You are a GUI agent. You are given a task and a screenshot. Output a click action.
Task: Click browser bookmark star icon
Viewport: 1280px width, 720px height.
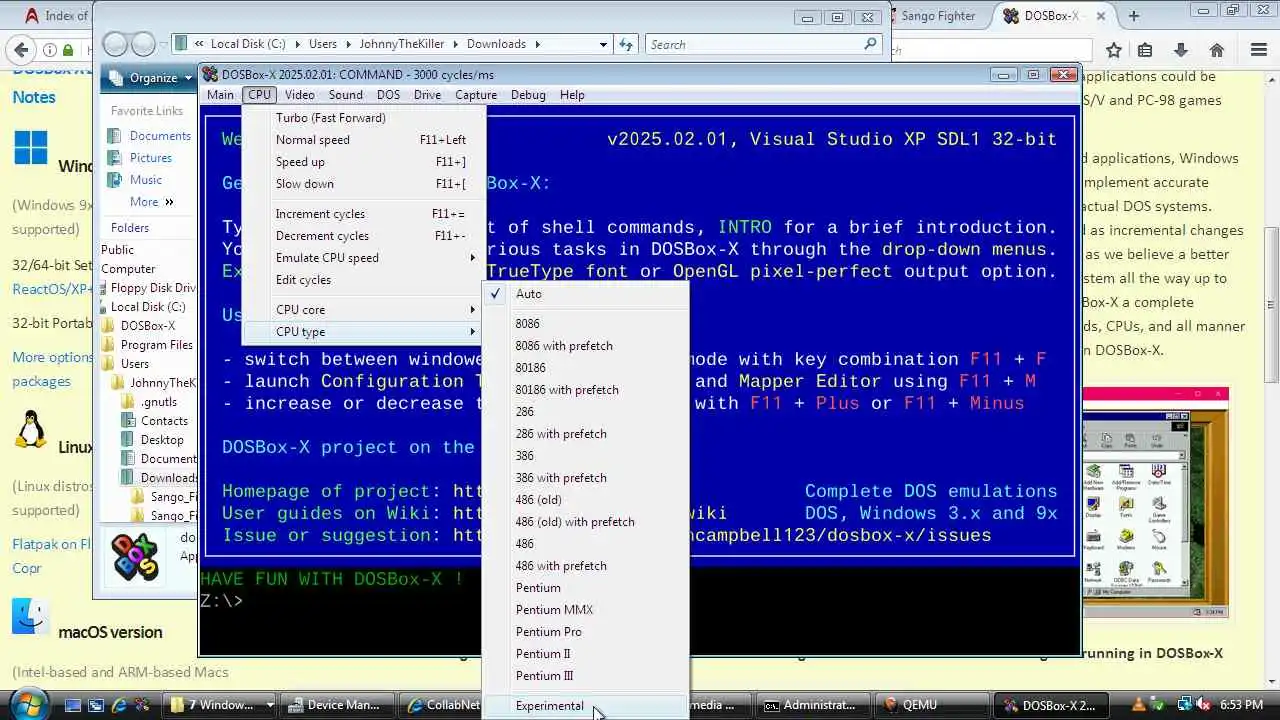pyautogui.click(x=1114, y=50)
